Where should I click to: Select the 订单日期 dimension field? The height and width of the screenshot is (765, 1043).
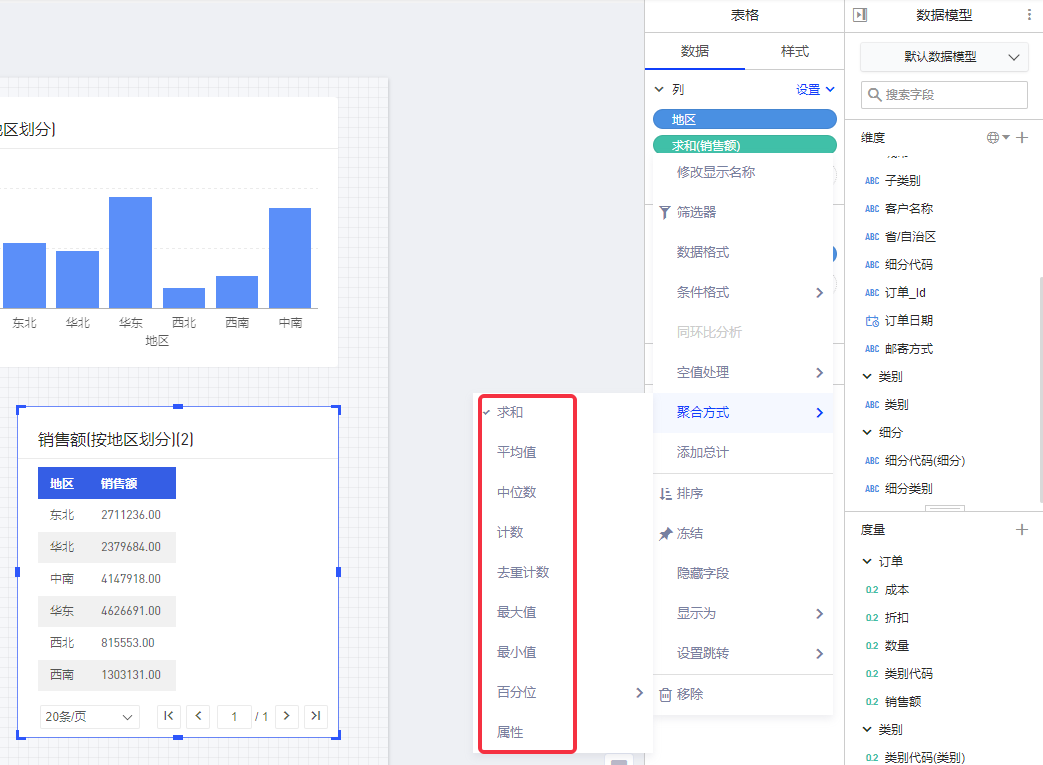click(908, 321)
